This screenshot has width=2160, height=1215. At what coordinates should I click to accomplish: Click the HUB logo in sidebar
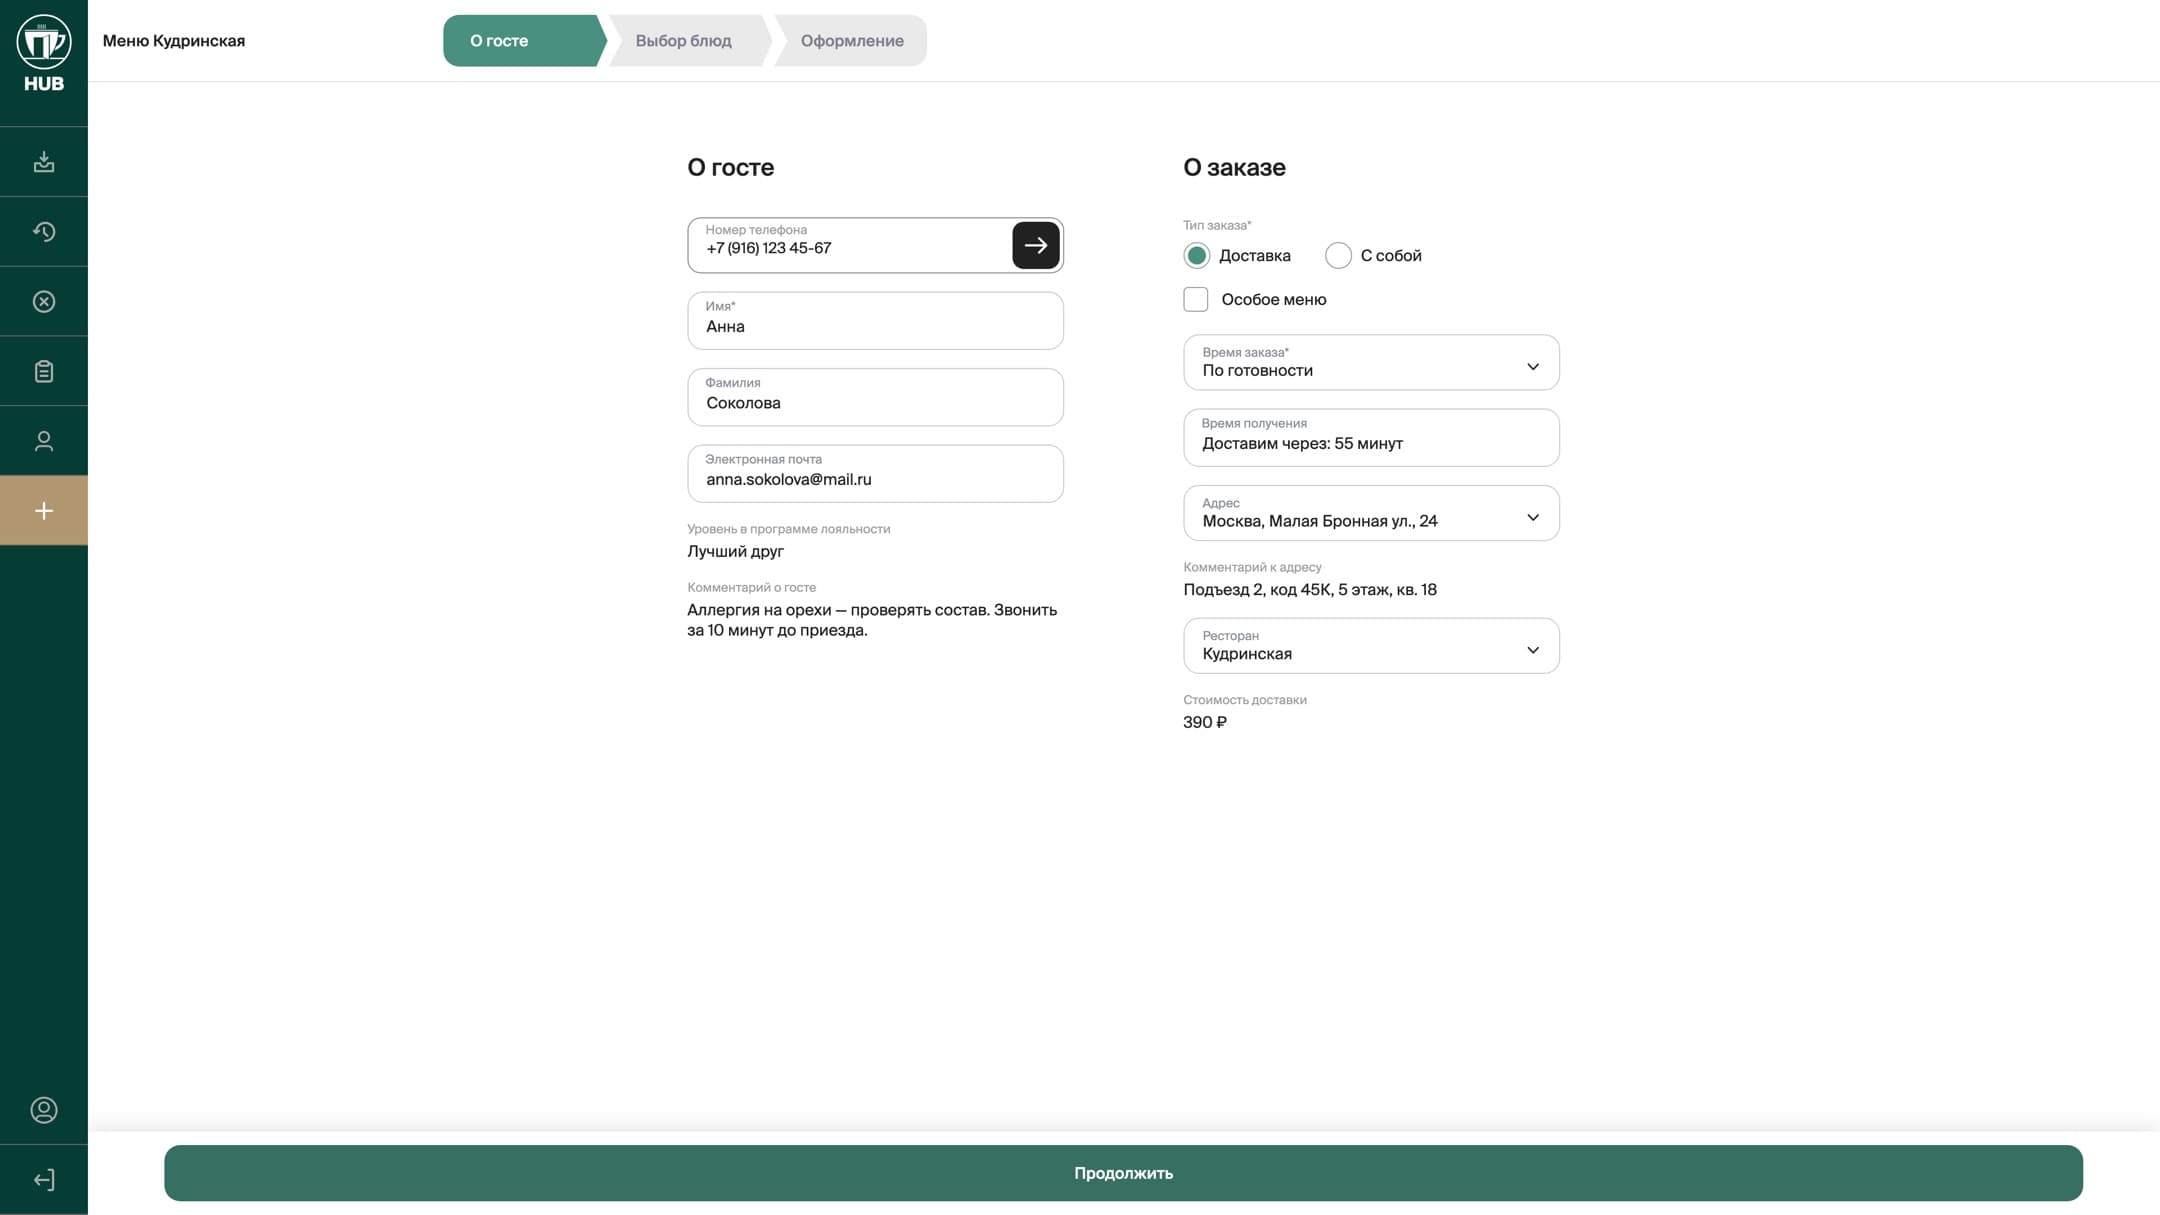pos(44,54)
